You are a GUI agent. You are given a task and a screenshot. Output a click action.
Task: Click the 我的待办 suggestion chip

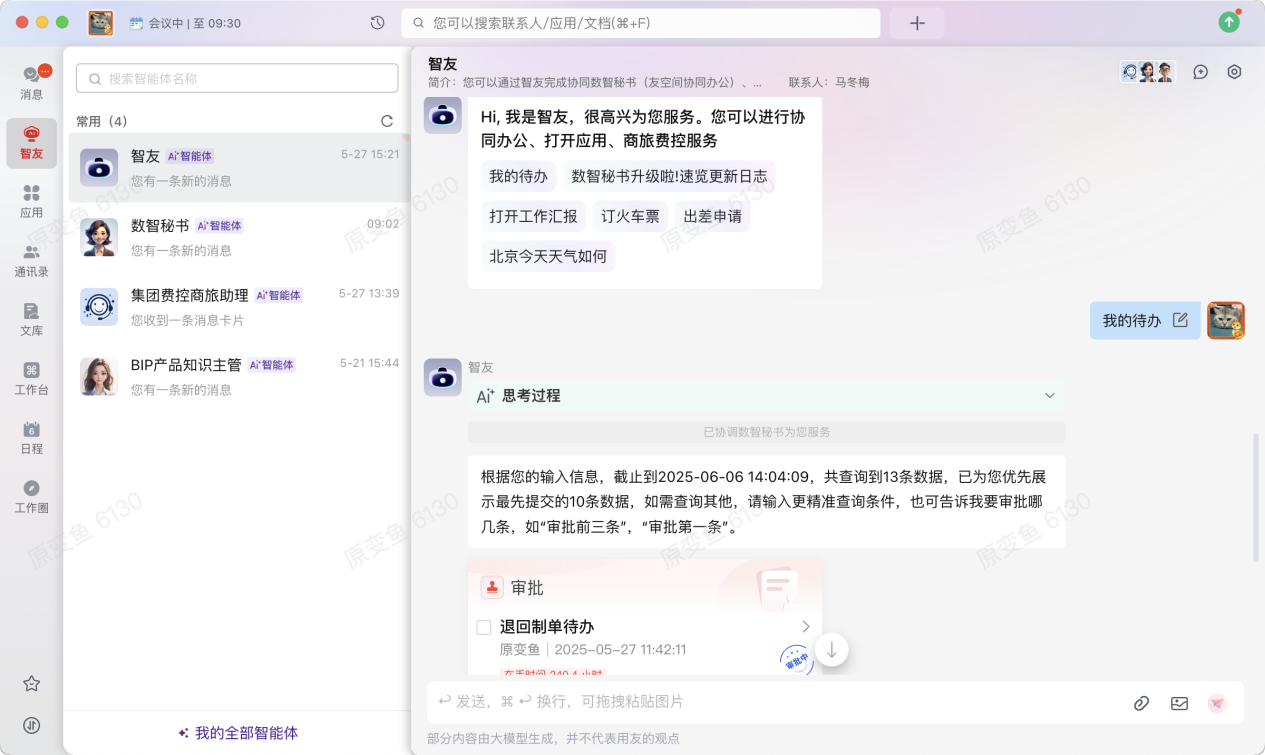[x=518, y=176]
